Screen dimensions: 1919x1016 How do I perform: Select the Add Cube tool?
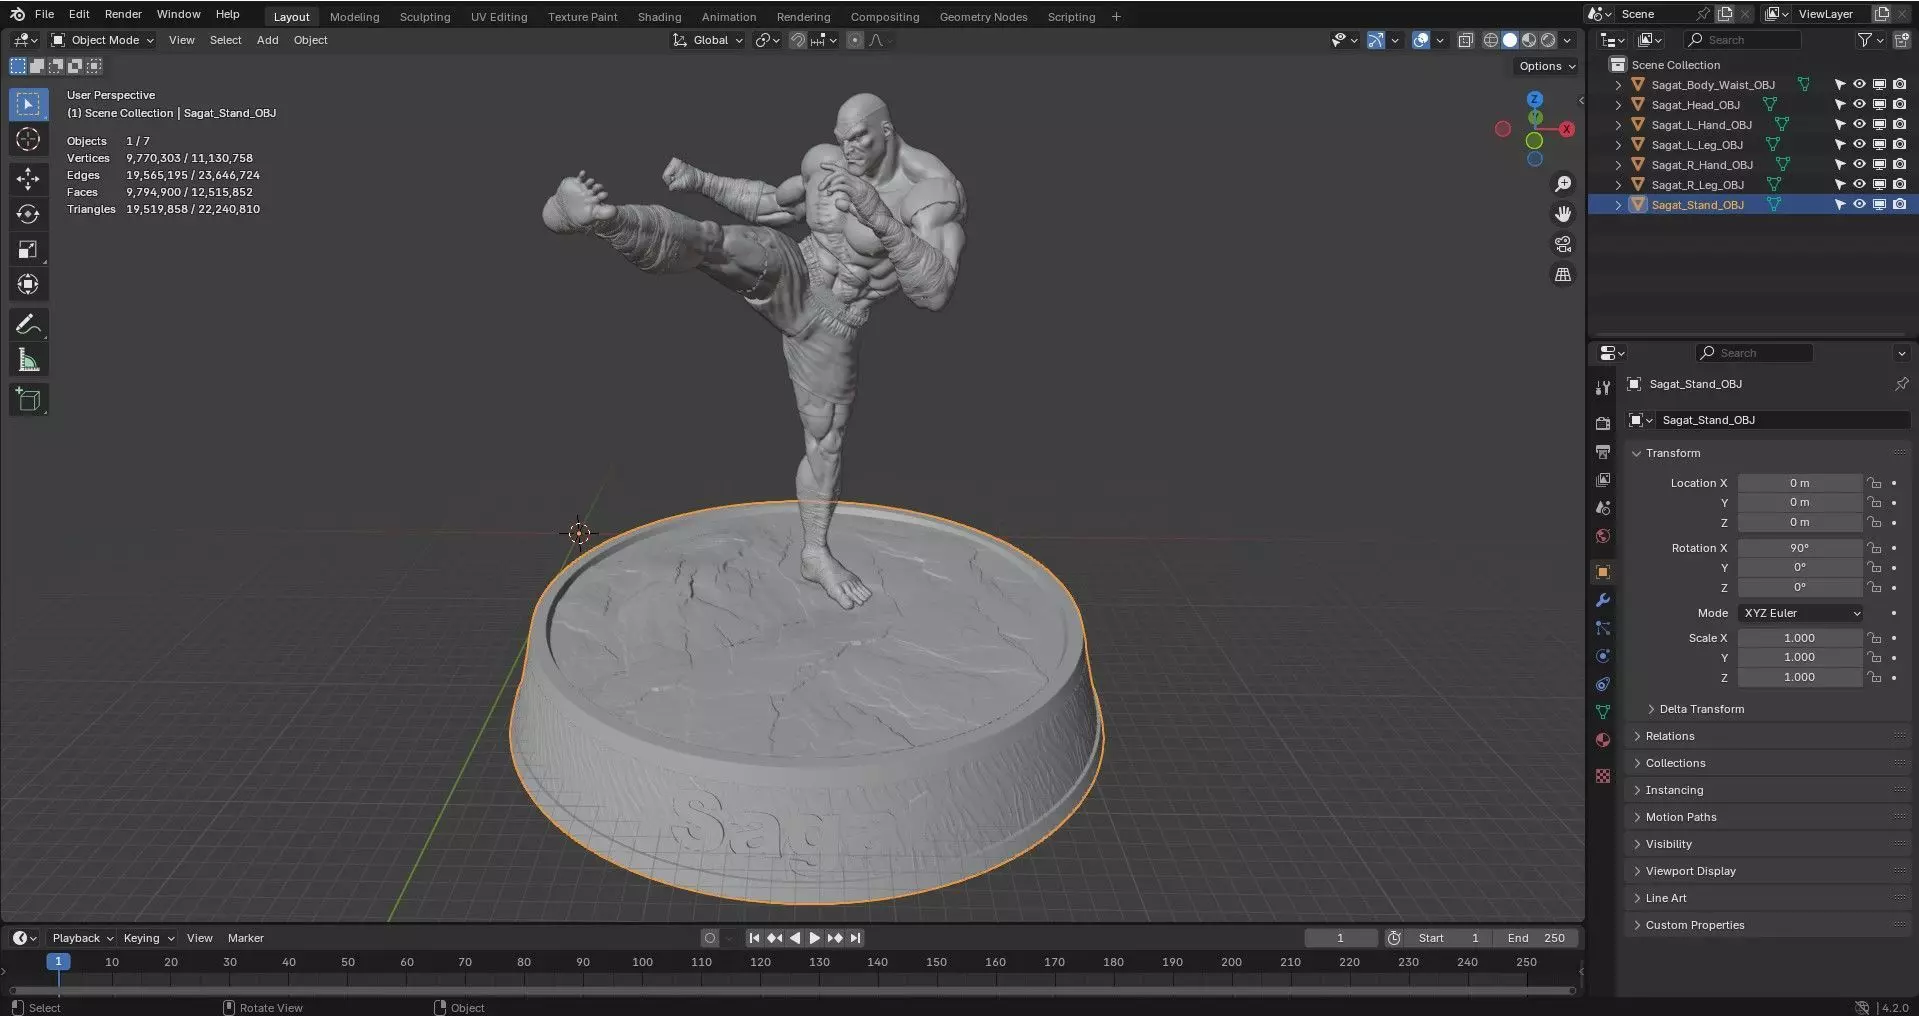(28, 400)
